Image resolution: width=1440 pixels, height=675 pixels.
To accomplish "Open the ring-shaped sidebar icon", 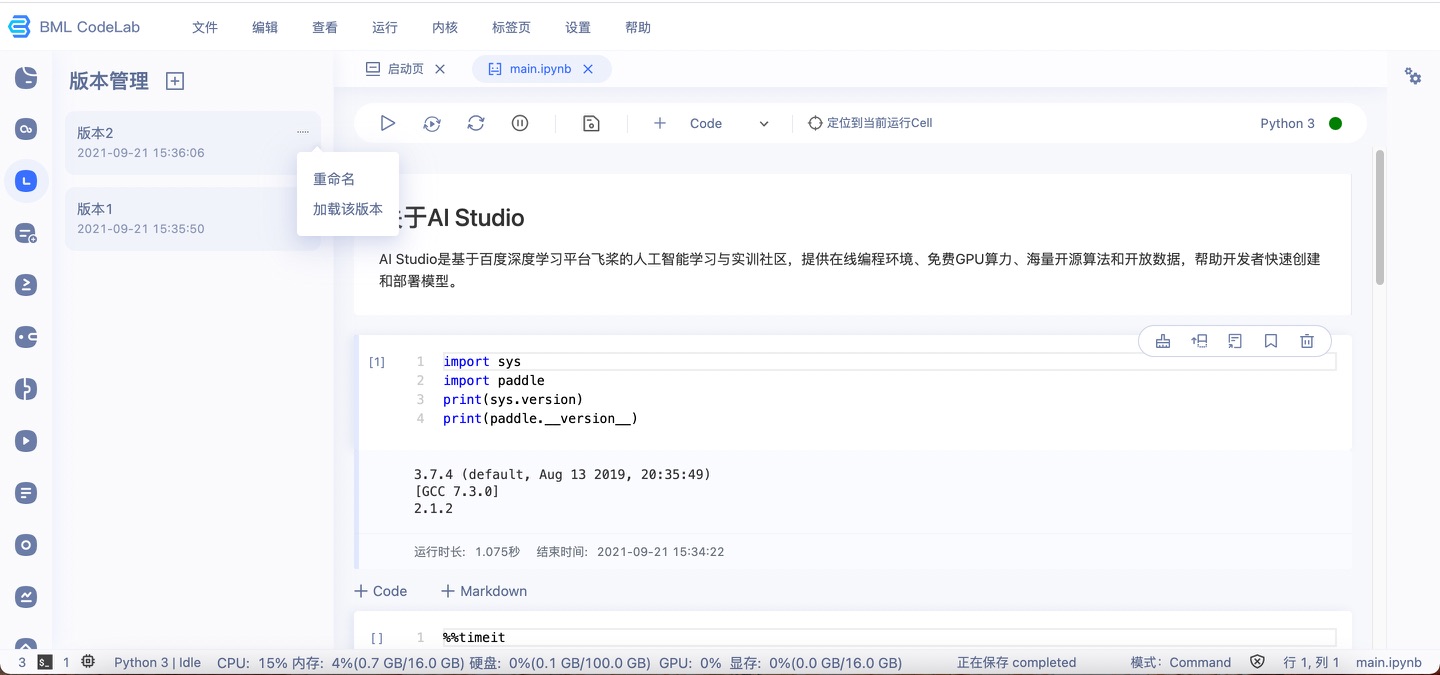I will (x=26, y=545).
